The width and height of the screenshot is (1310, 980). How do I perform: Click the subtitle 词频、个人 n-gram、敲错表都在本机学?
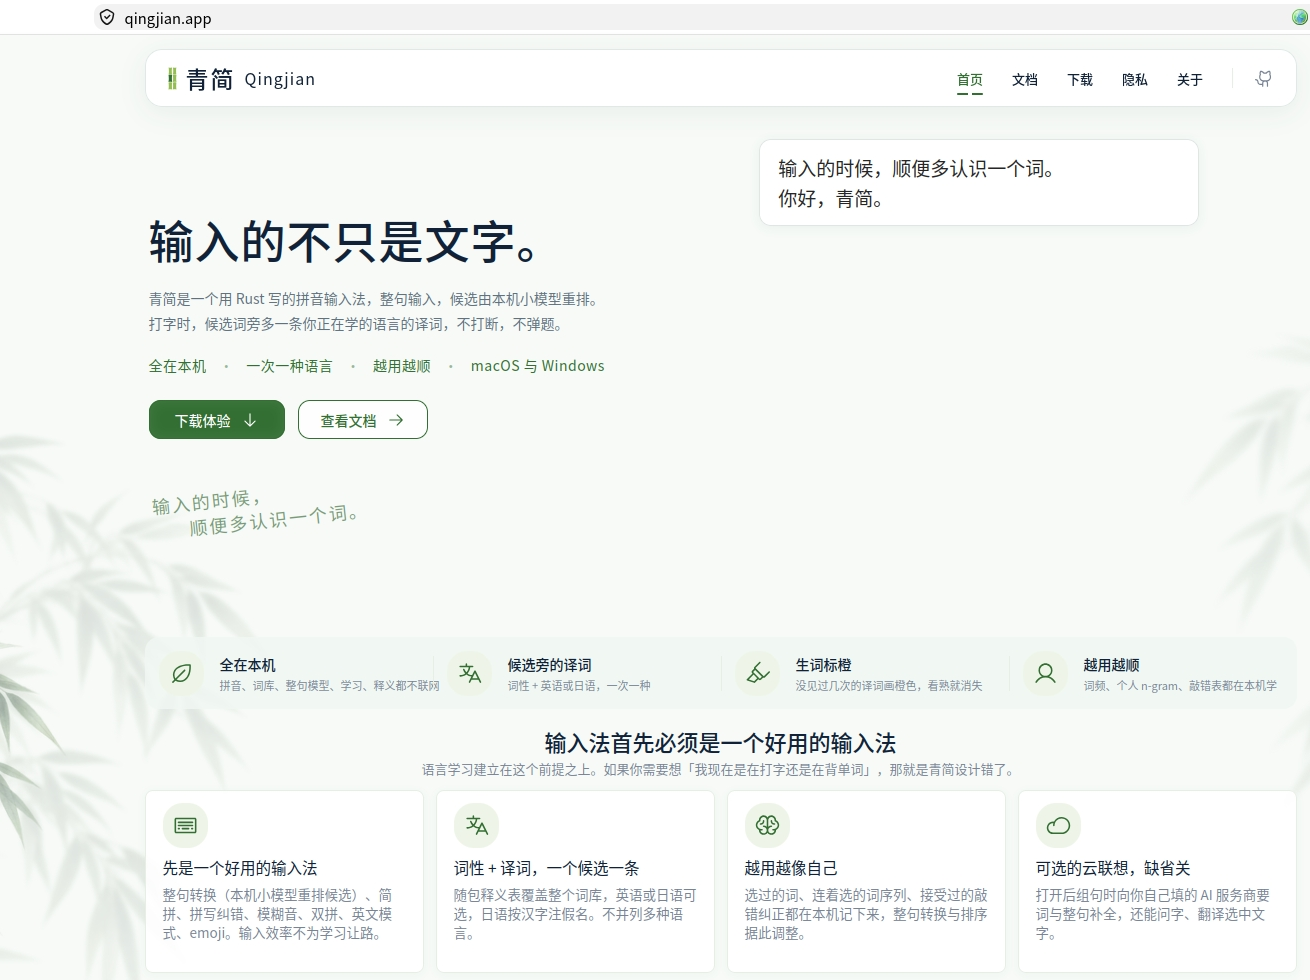pyautogui.click(x=1180, y=686)
